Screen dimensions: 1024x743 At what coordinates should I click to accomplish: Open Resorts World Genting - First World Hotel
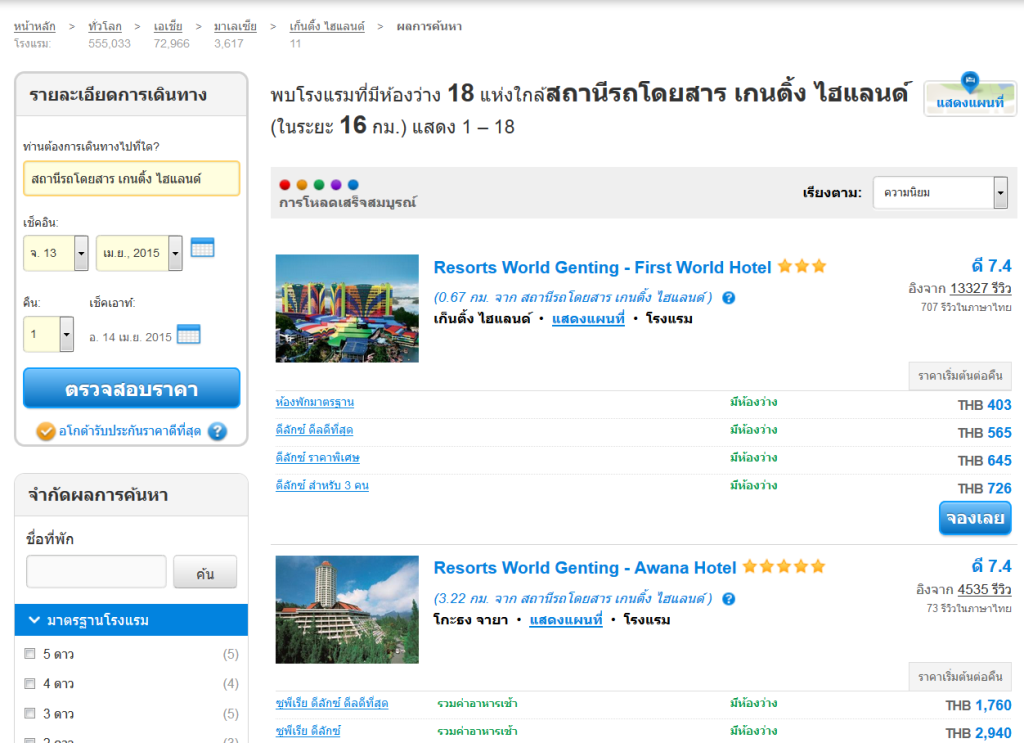pyautogui.click(x=602, y=267)
